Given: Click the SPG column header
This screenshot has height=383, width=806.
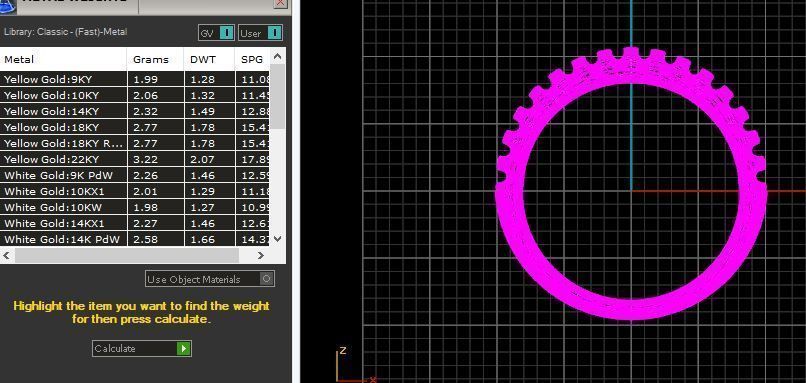Looking at the screenshot, I should (252, 59).
